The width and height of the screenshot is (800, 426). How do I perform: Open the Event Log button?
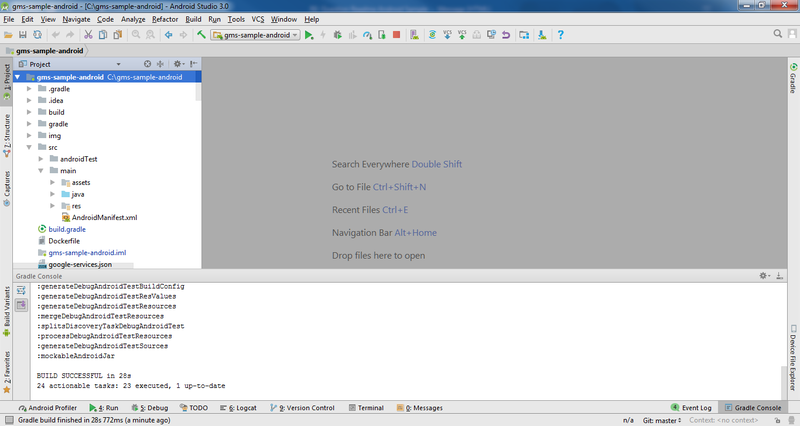point(690,408)
